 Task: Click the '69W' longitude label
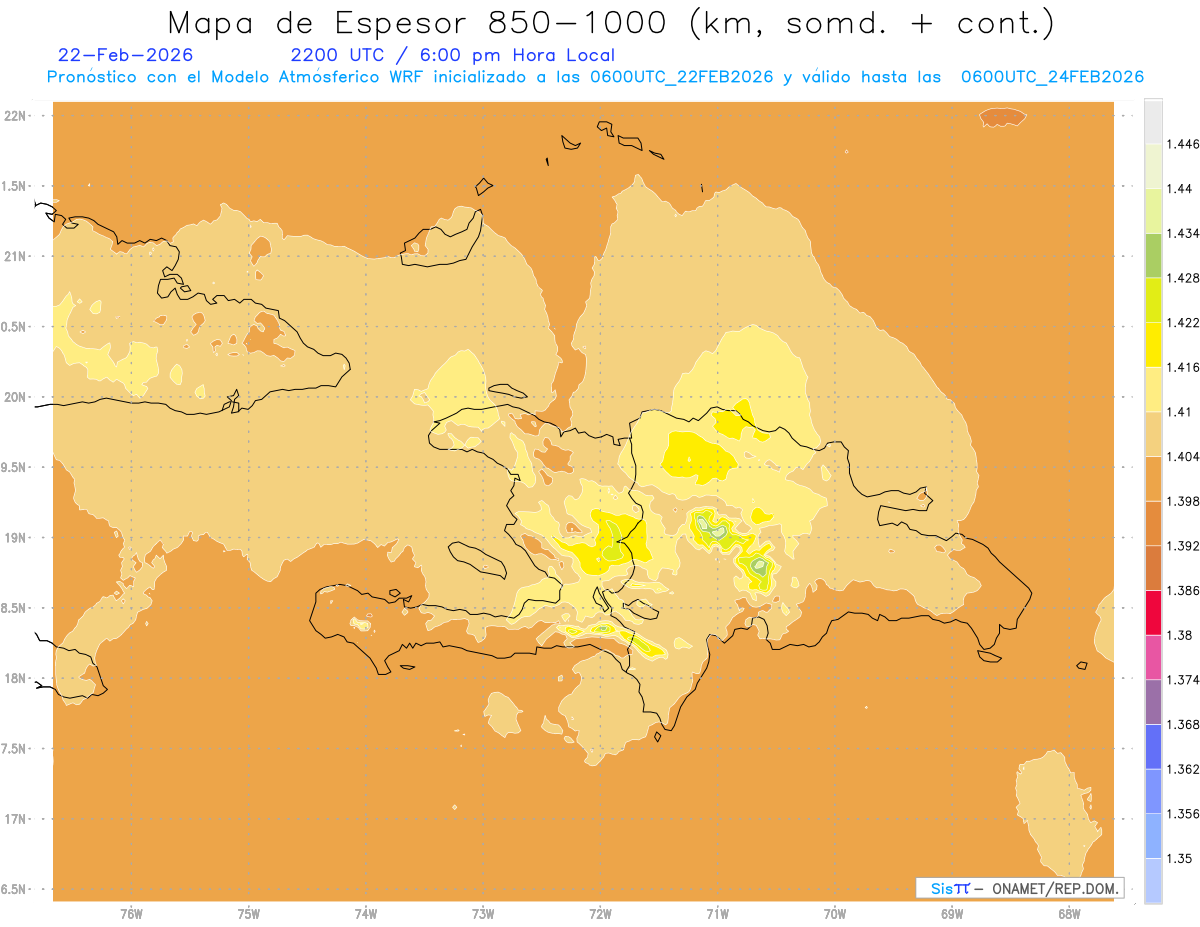(x=952, y=914)
